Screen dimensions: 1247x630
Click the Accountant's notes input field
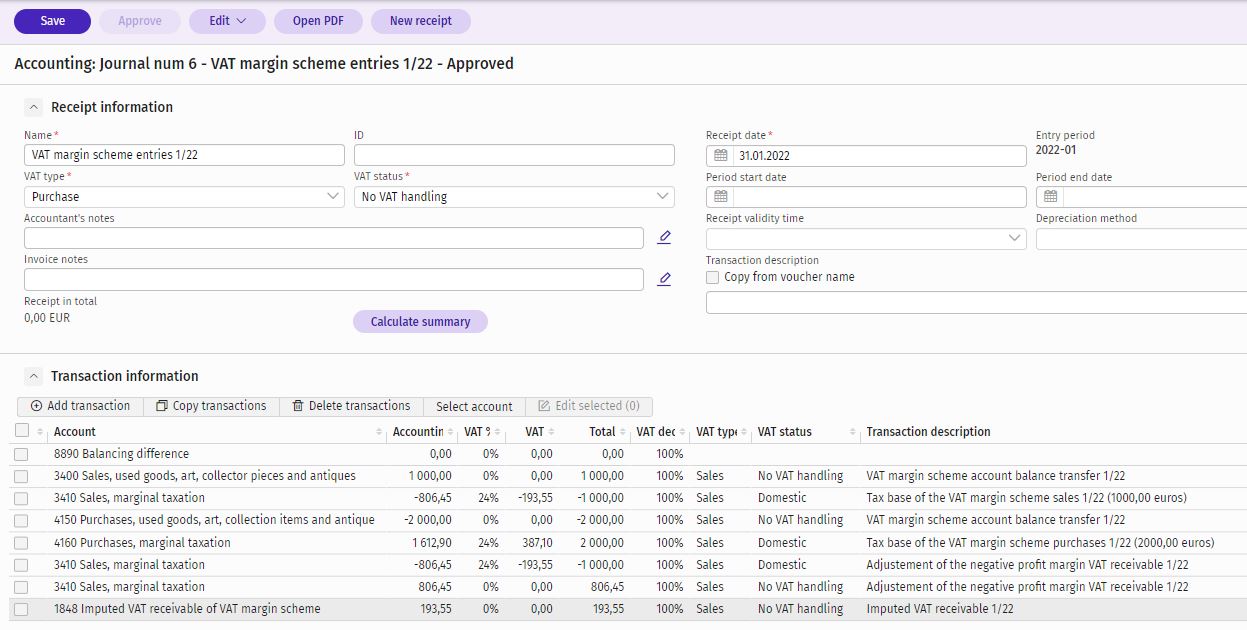[x=334, y=238]
